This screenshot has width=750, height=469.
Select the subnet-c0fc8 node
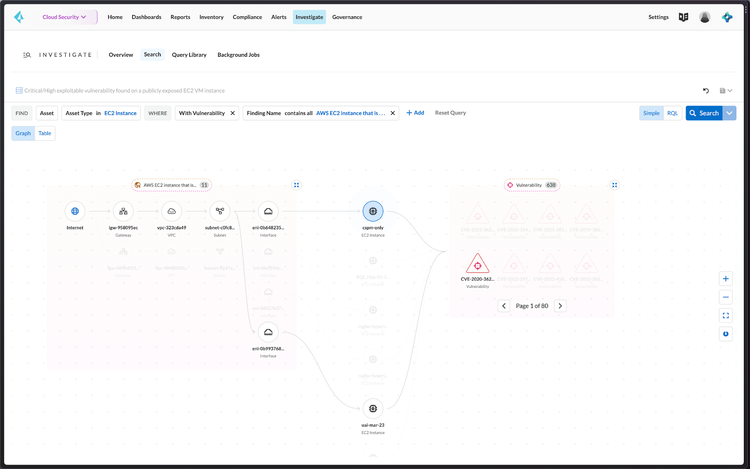(220, 211)
